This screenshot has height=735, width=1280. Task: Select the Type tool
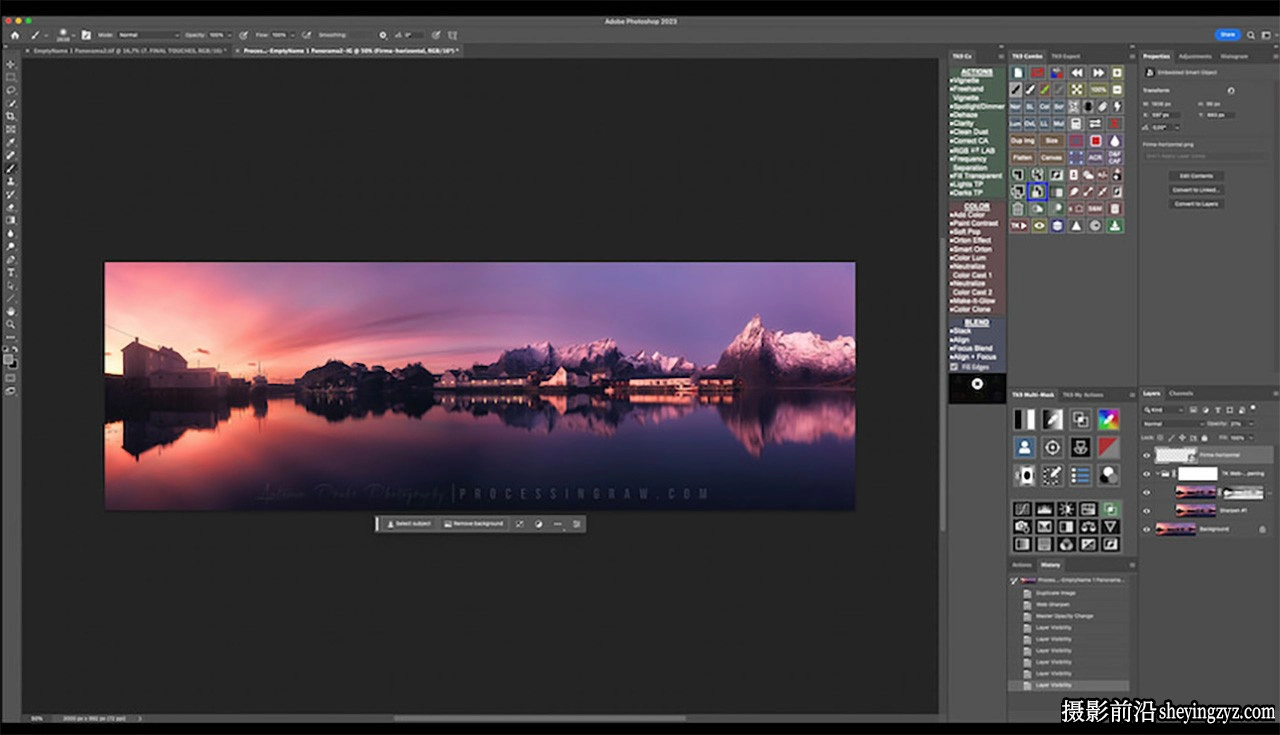(x=11, y=273)
